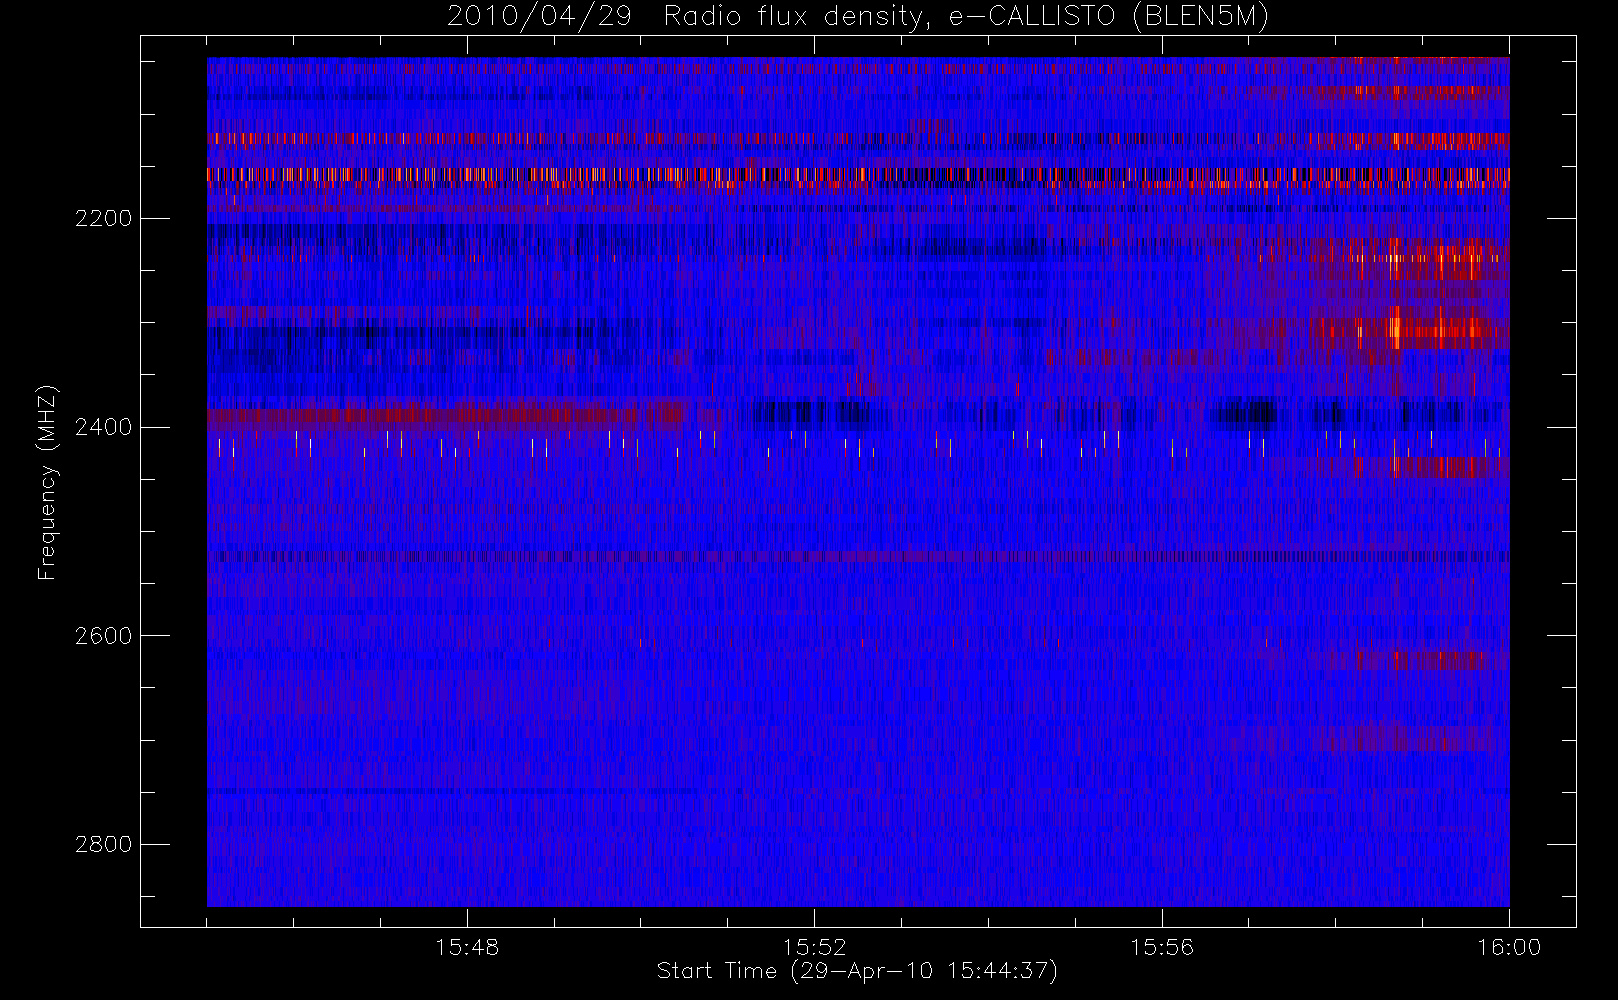
Task: Click the 15:56 time tick label
Action: click(x=1162, y=947)
